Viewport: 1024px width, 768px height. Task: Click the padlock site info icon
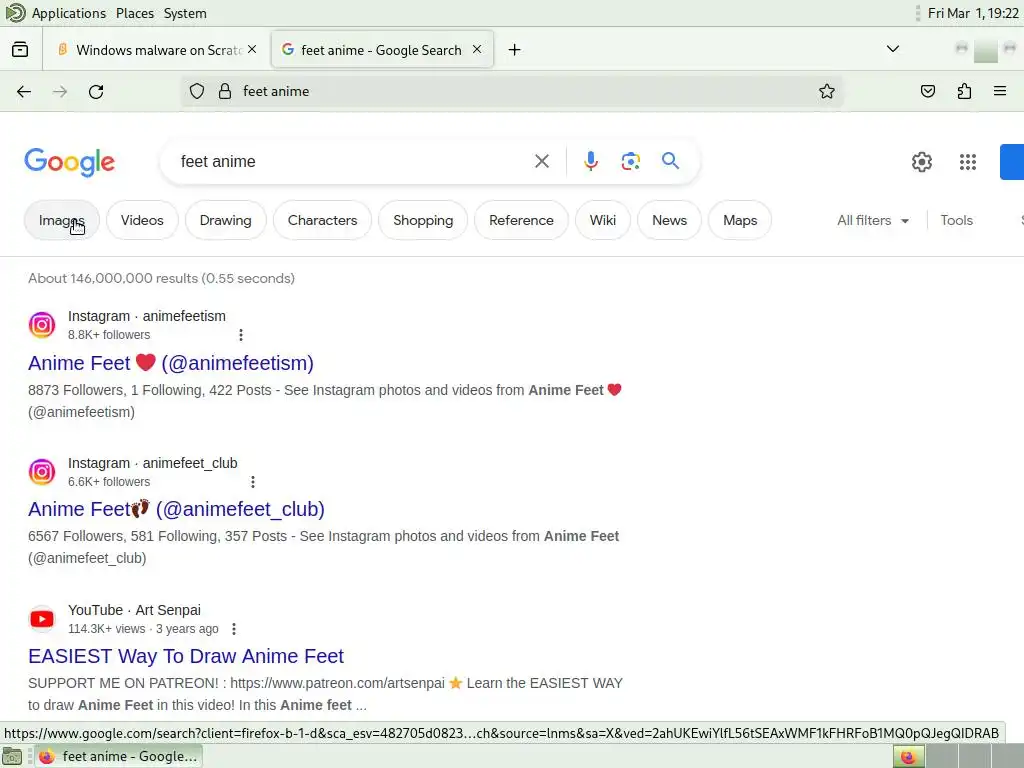coord(225,91)
